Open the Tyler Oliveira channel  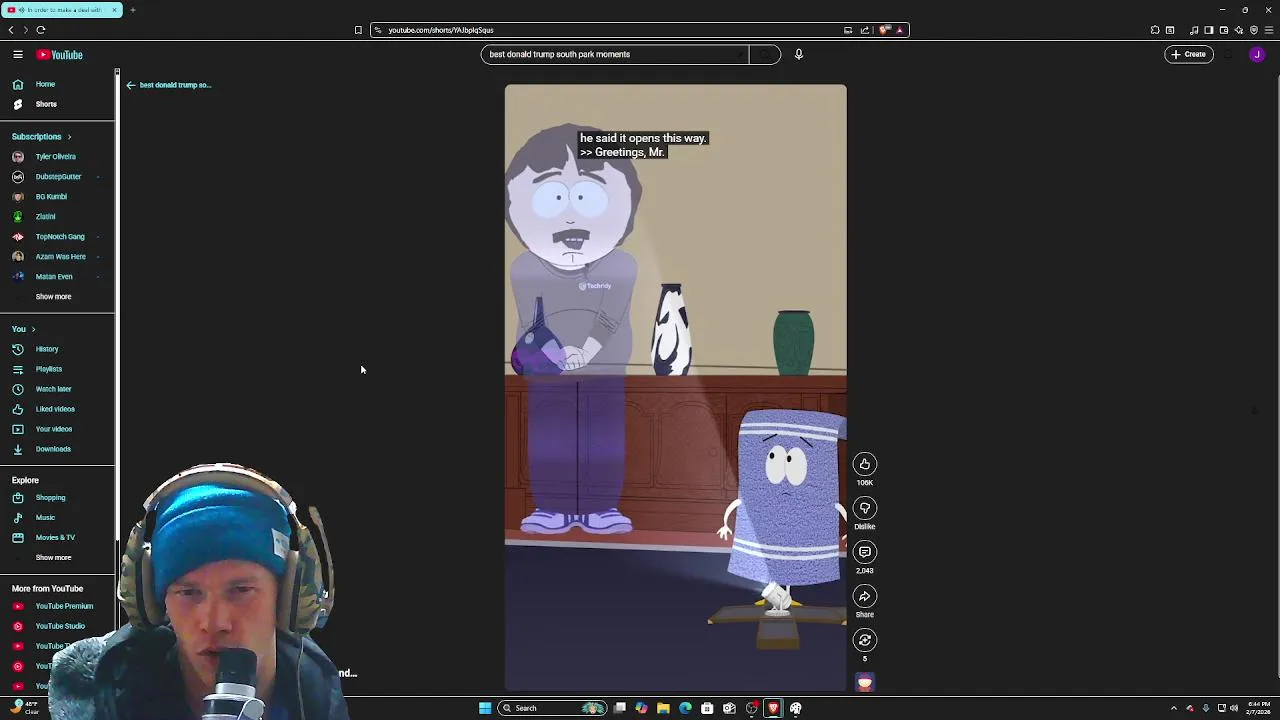(57, 157)
